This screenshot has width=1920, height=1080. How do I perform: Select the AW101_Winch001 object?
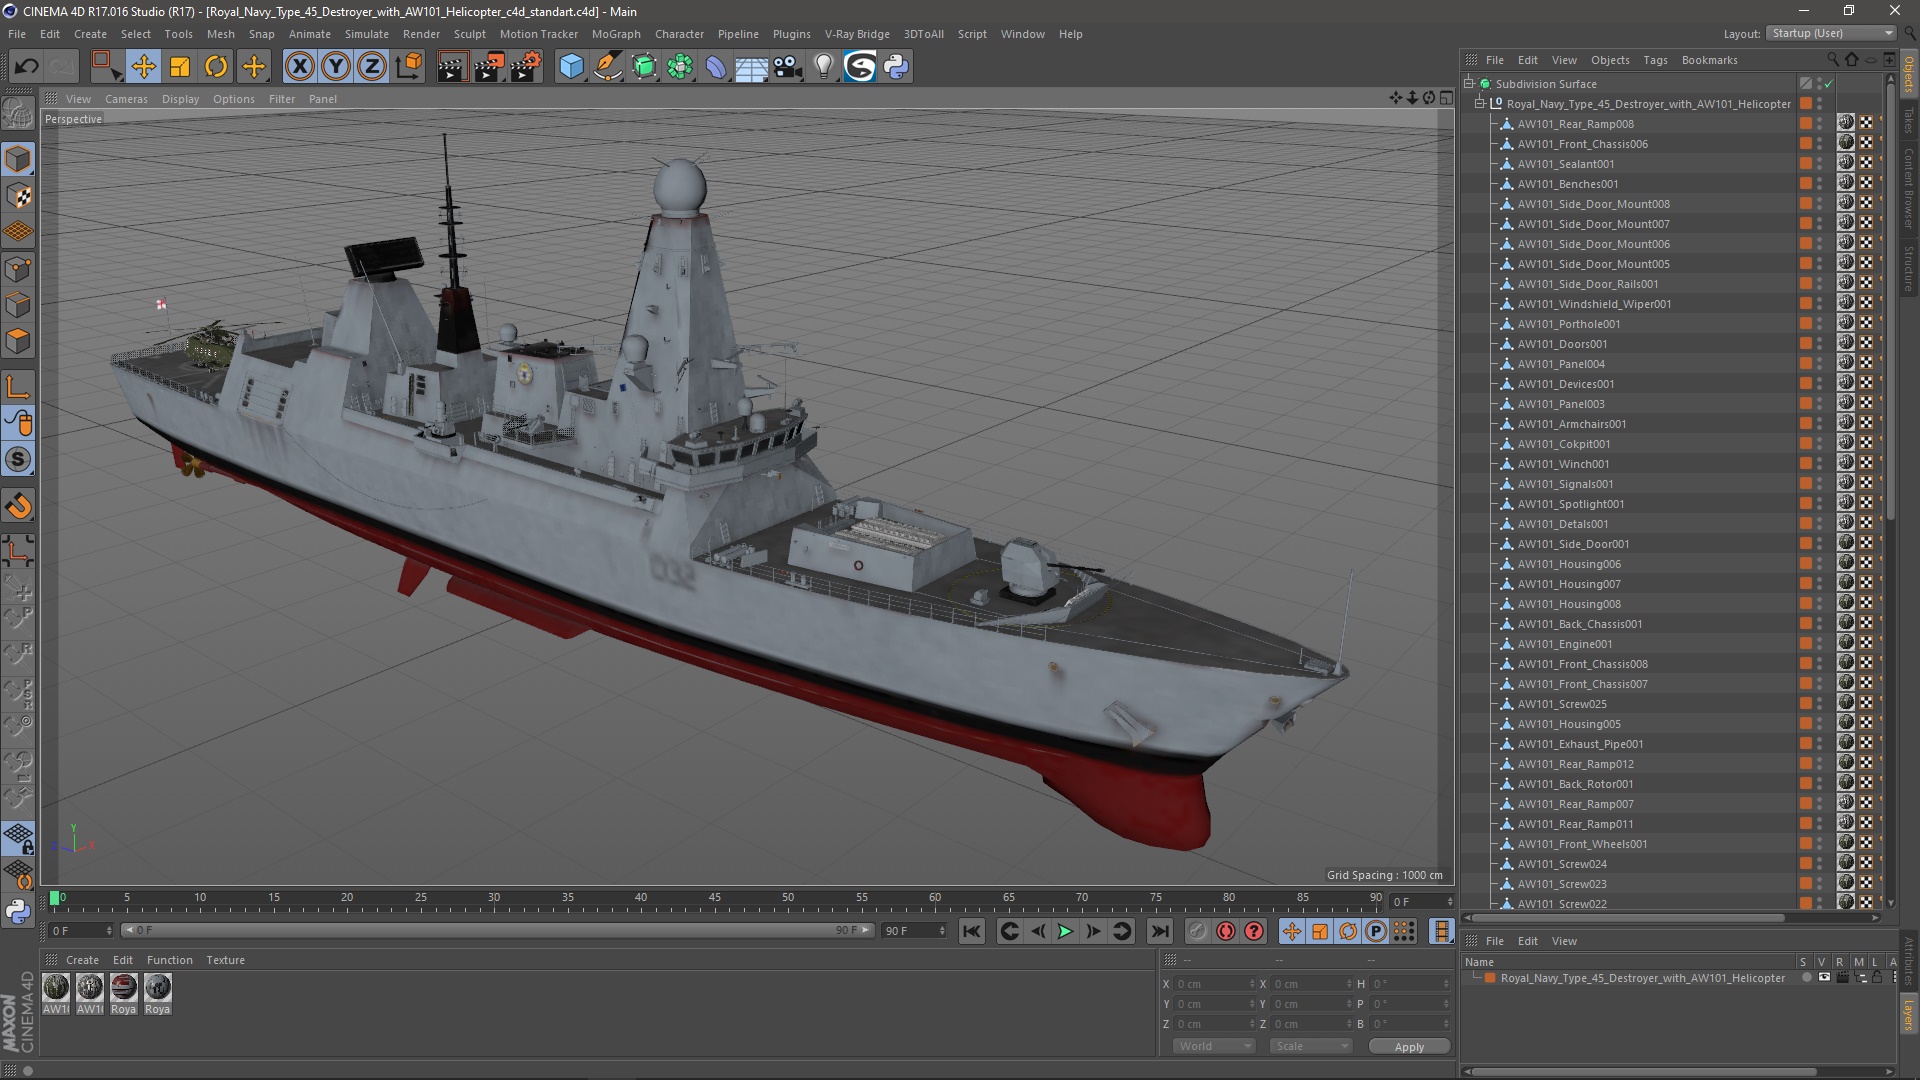(1563, 464)
